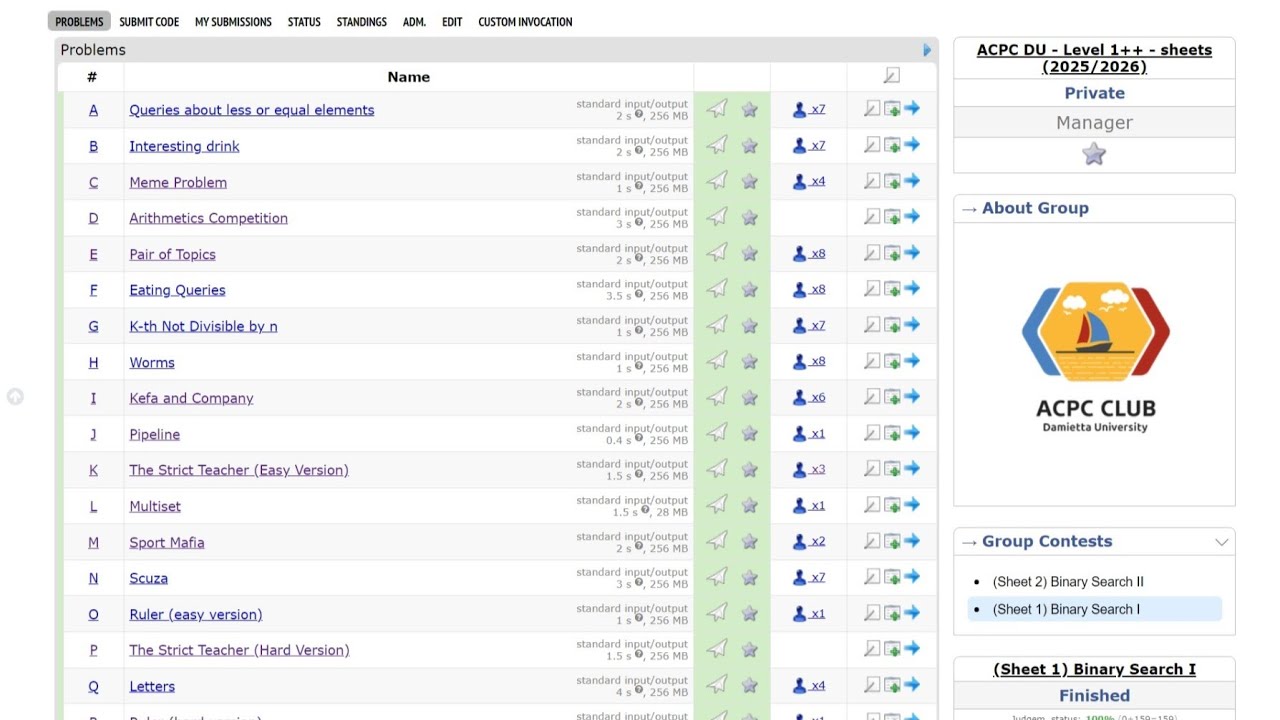Click scroll-to-top arrow icon at left edge
Screen dimensions: 1280x720
(15, 397)
